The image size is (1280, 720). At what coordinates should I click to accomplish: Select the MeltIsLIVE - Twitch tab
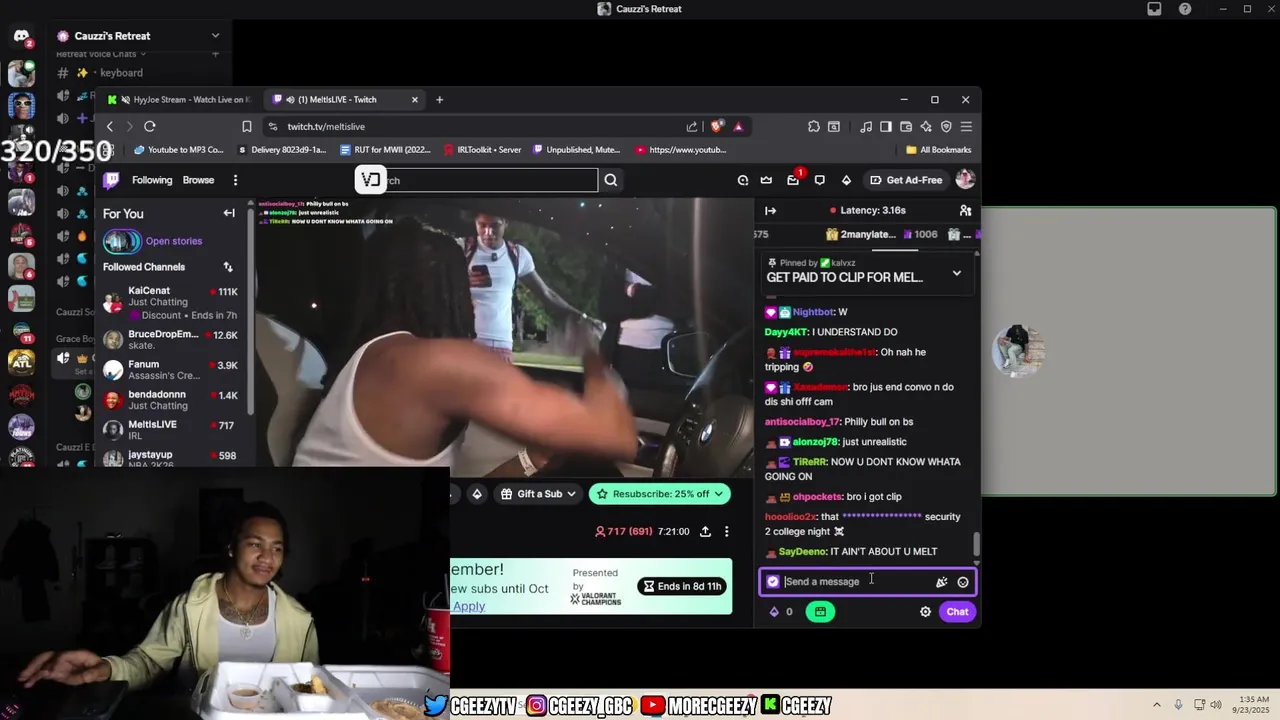coord(343,100)
